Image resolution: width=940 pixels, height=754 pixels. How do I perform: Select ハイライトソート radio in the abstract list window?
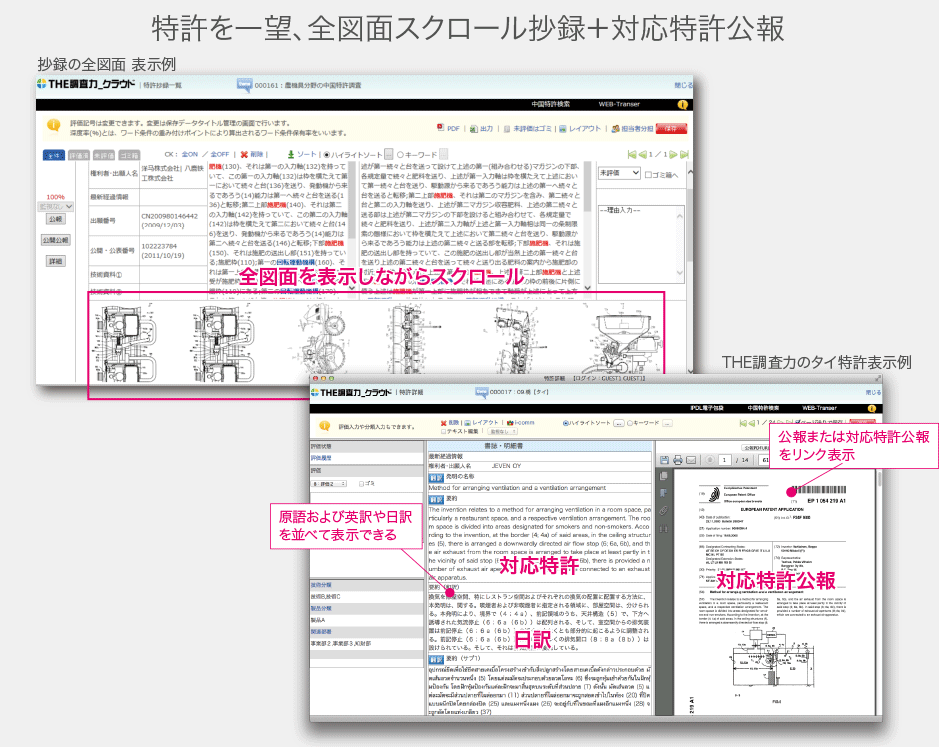327,155
